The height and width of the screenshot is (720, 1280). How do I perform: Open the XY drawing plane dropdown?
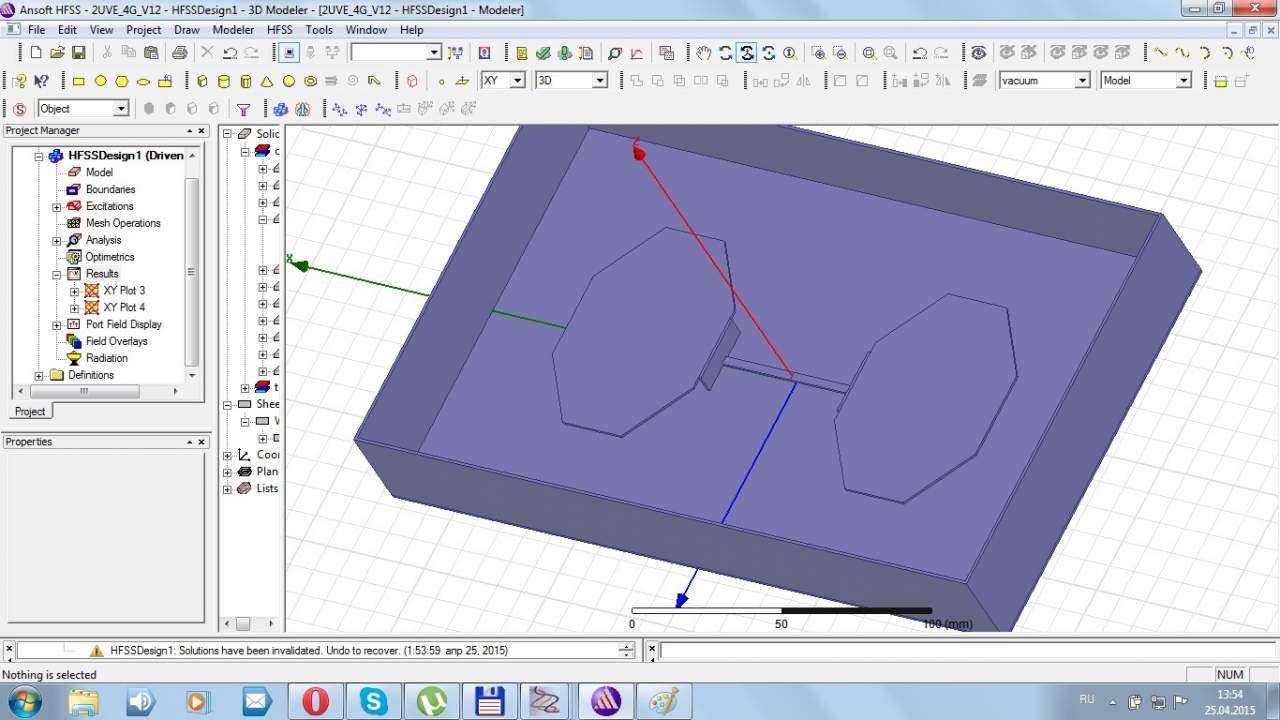click(517, 81)
